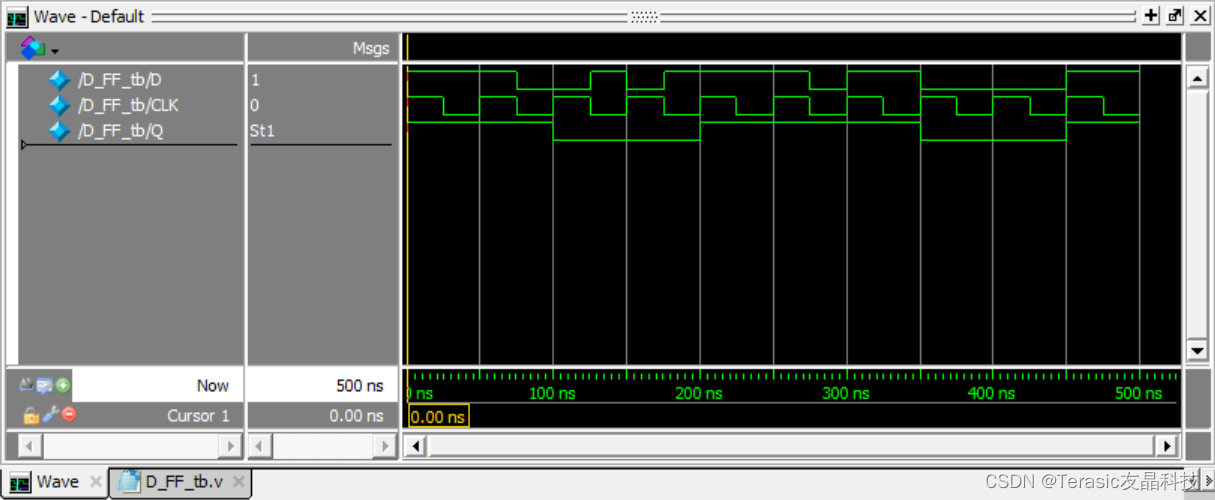
Task: Click the Cursor 1 label
Action: 198,416
